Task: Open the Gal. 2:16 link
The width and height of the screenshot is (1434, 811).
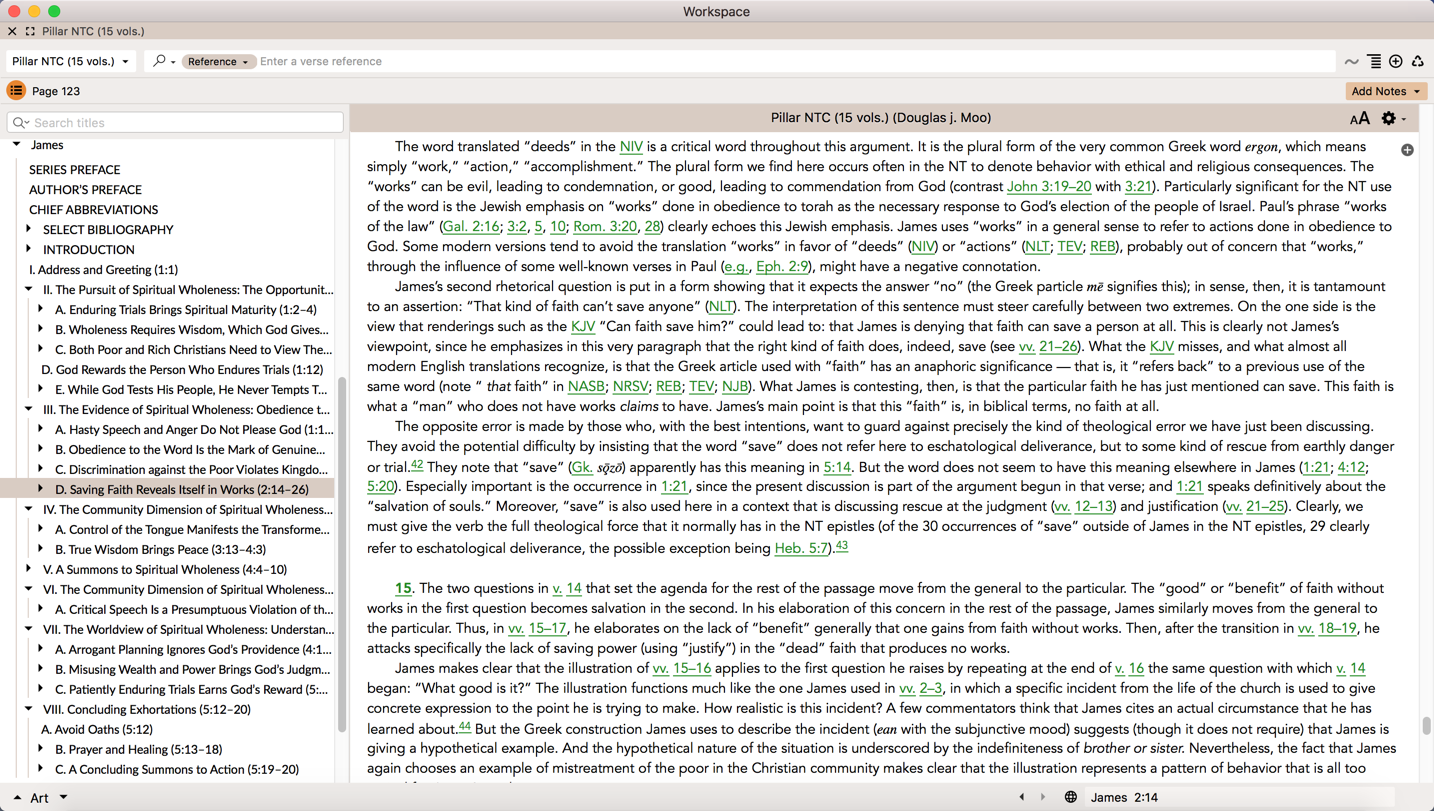Action: (470, 226)
